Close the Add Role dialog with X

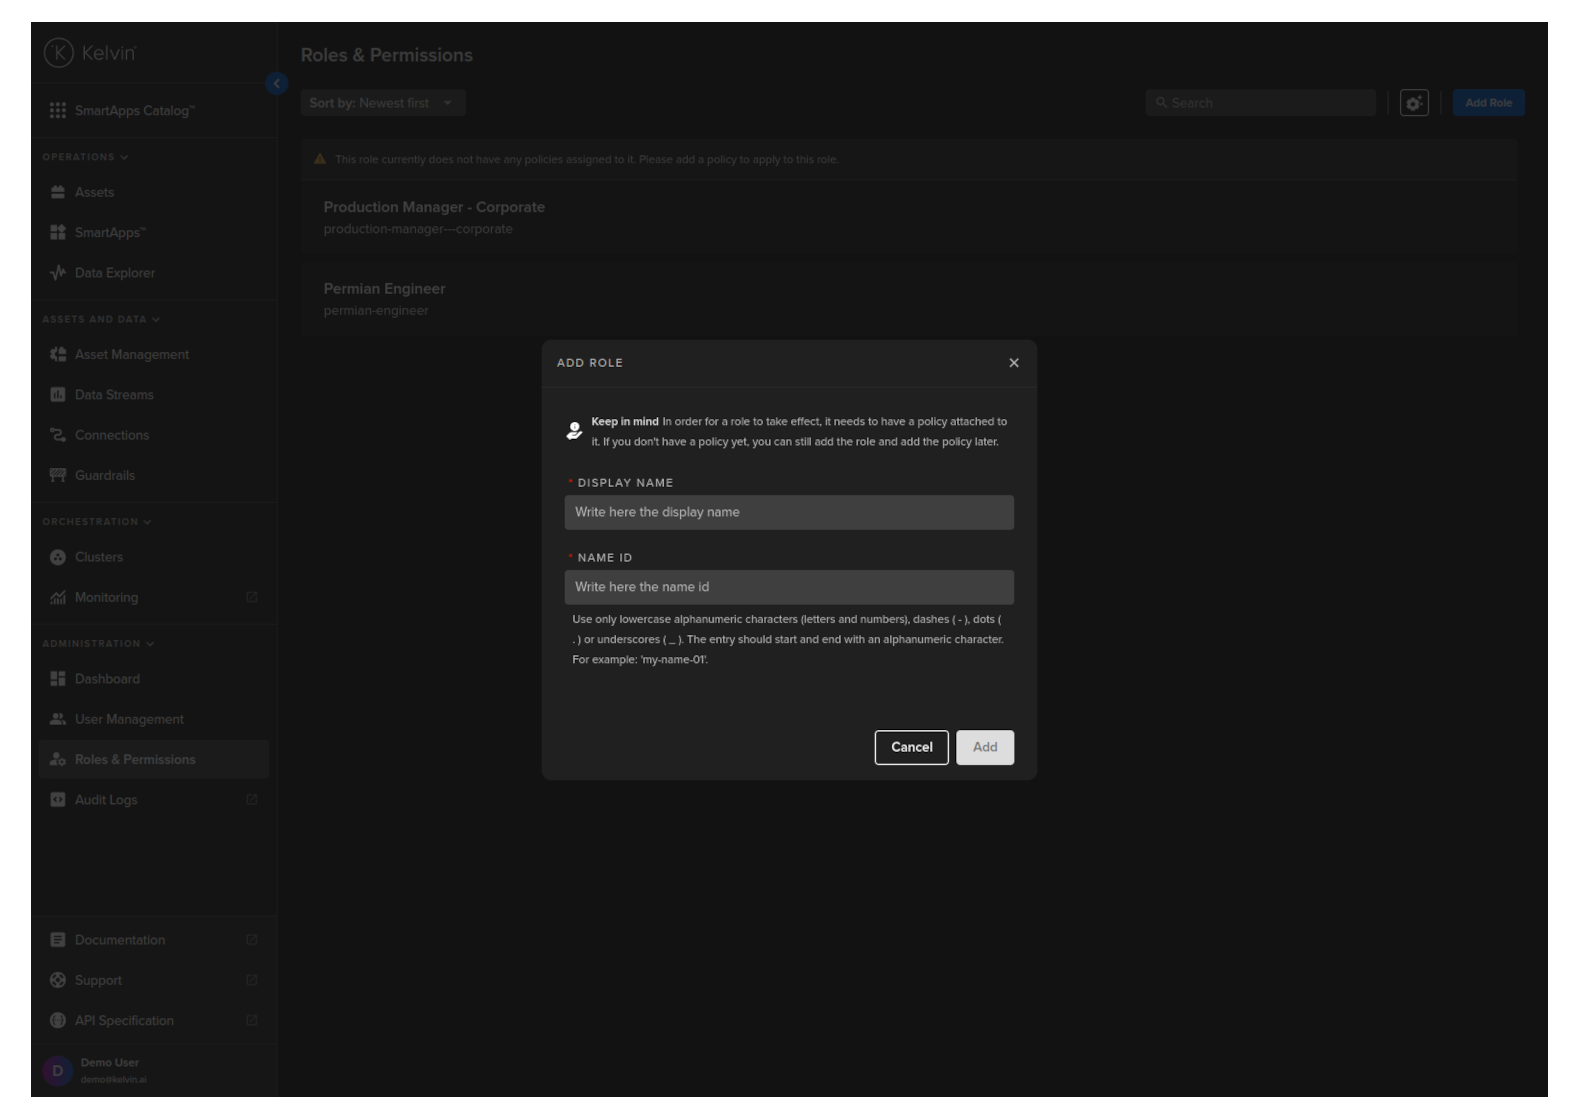coord(1014,363)
